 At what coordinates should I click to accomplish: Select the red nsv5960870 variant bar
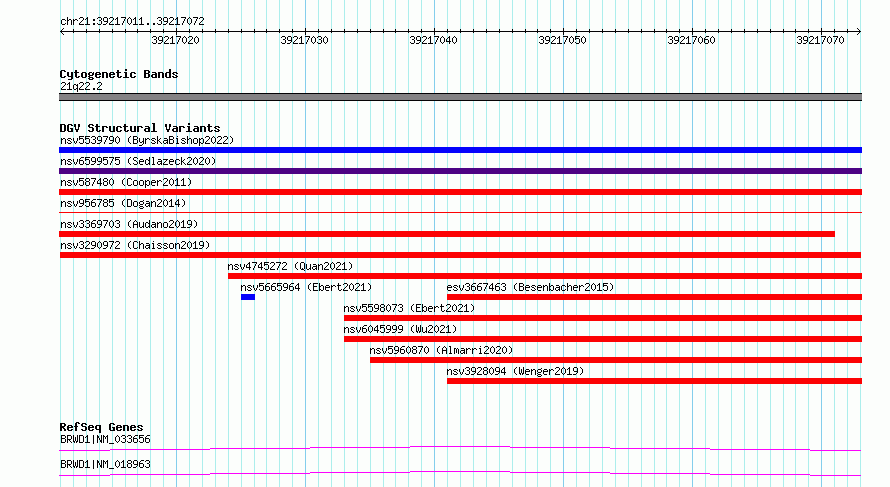click(616, 360)
